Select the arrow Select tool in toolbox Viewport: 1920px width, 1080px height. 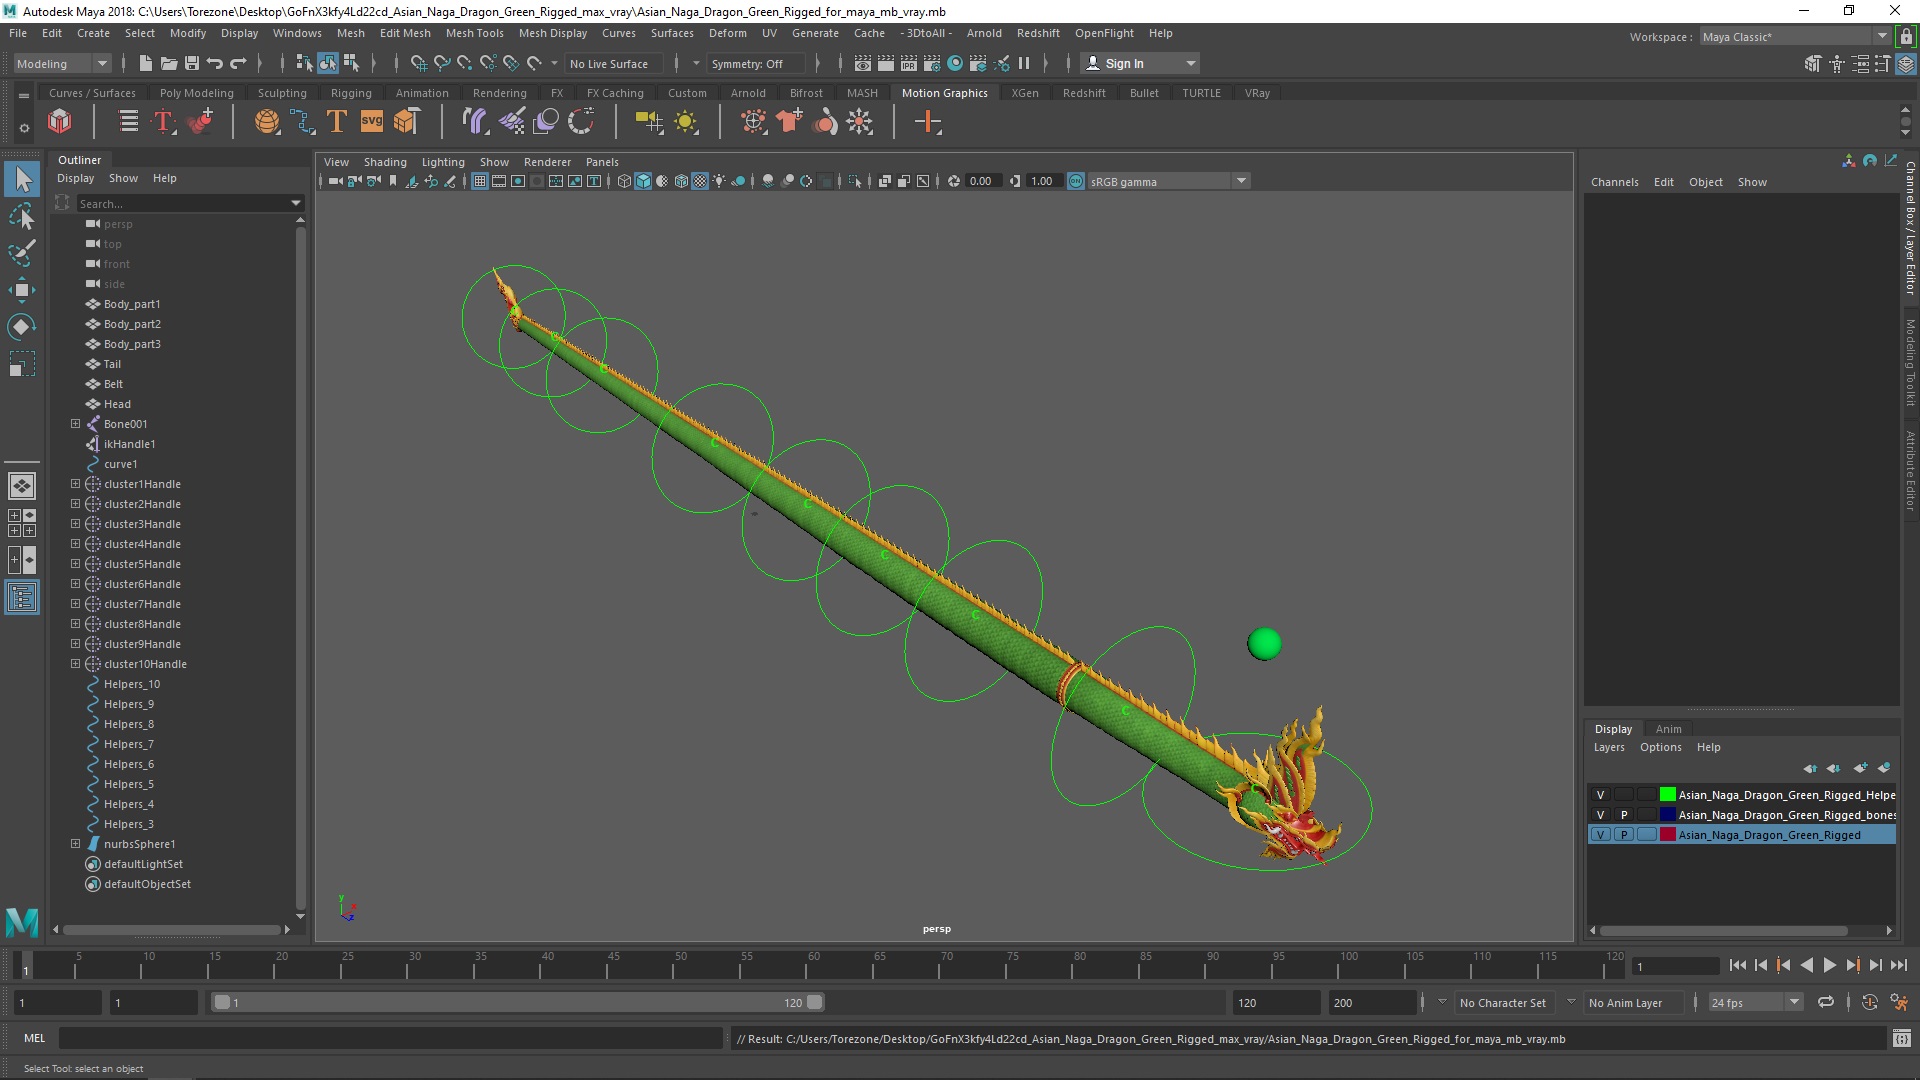22,180
